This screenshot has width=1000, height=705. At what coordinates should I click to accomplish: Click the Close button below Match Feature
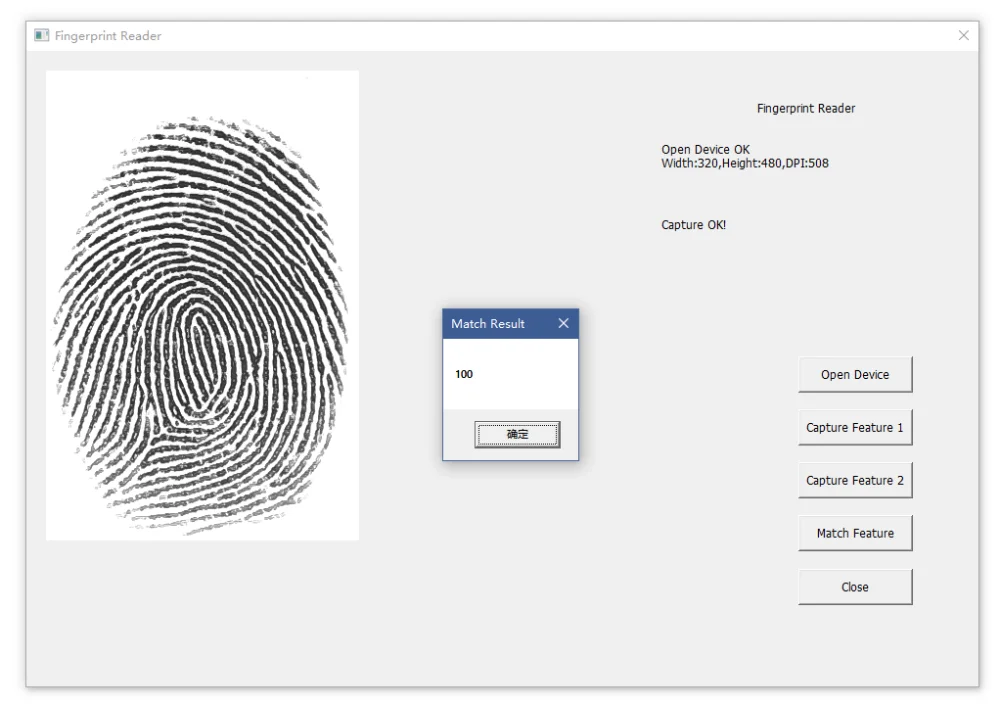pyautogui.click(x=855, y=586)
